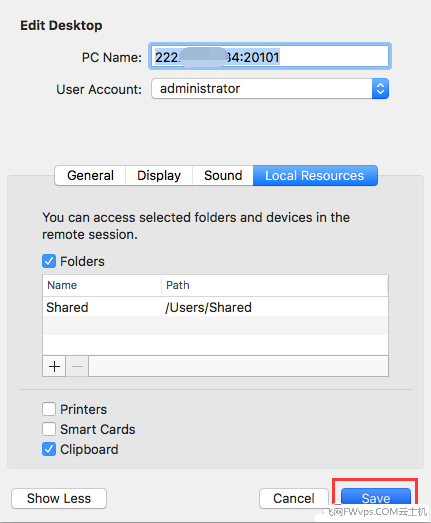The width and height of the screenshot is (431, 523).
Task: Click the Cancel button
Action: pos(294,498)
